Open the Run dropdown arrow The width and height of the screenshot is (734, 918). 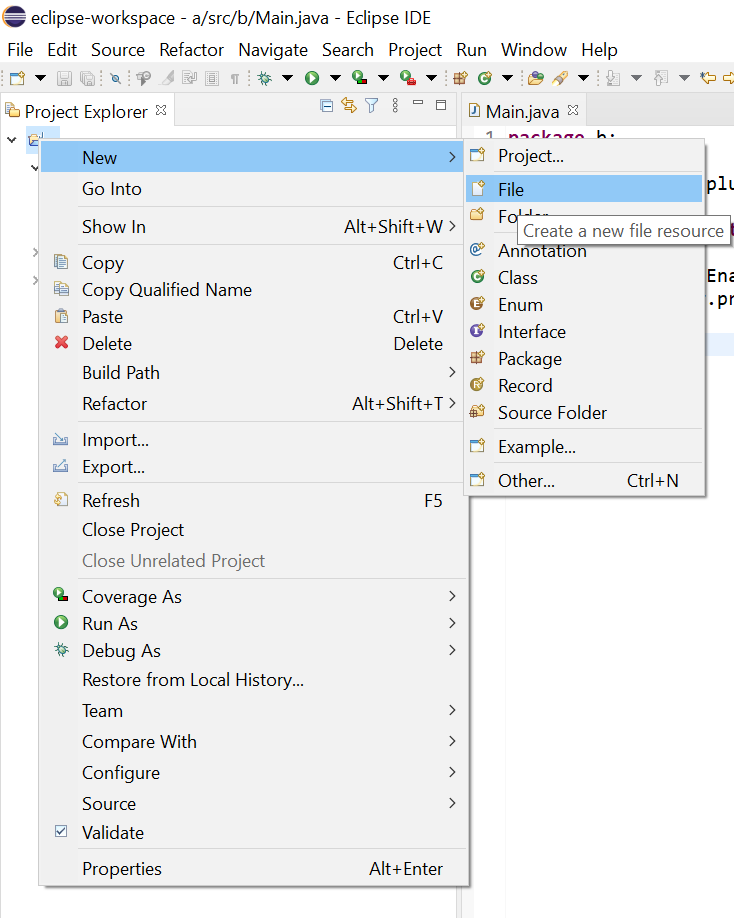(x=335, y=78)
